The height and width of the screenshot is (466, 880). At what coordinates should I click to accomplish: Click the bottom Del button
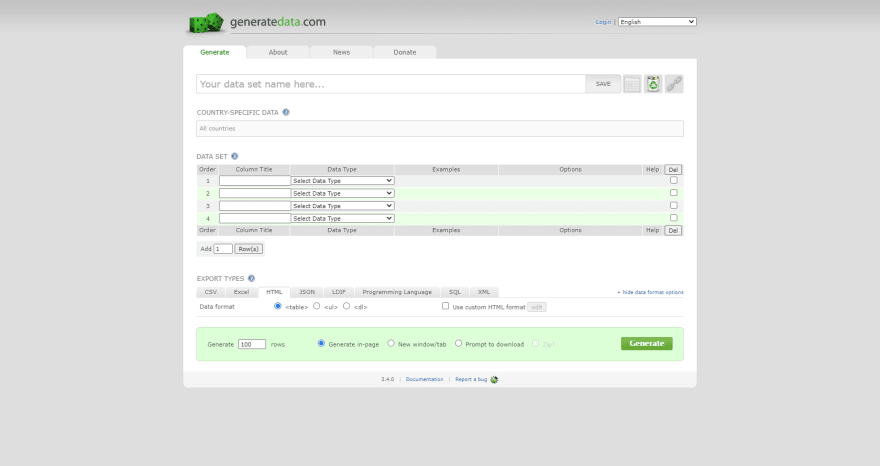(673, 231)
